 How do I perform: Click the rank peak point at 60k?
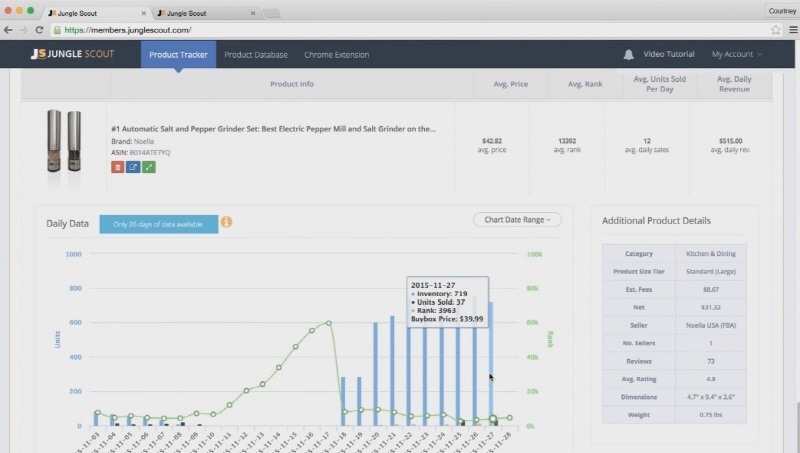329,323
